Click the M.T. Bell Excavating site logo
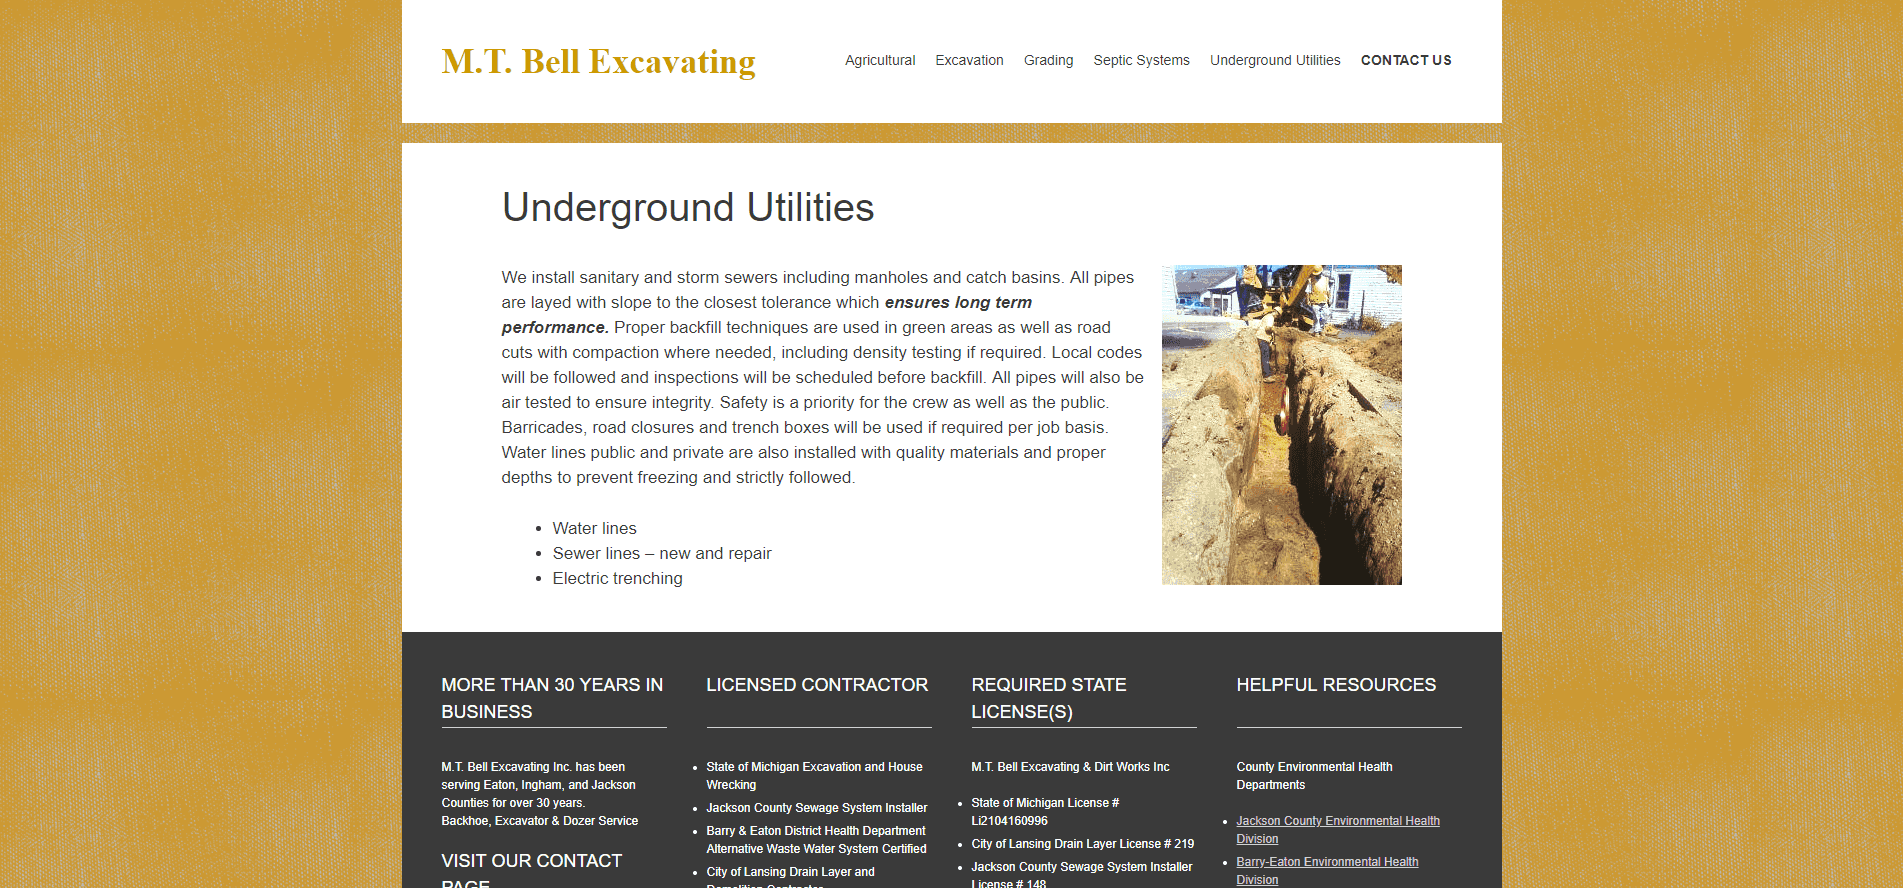Viewport: 1903px width, 888px height. click(598, 62)
